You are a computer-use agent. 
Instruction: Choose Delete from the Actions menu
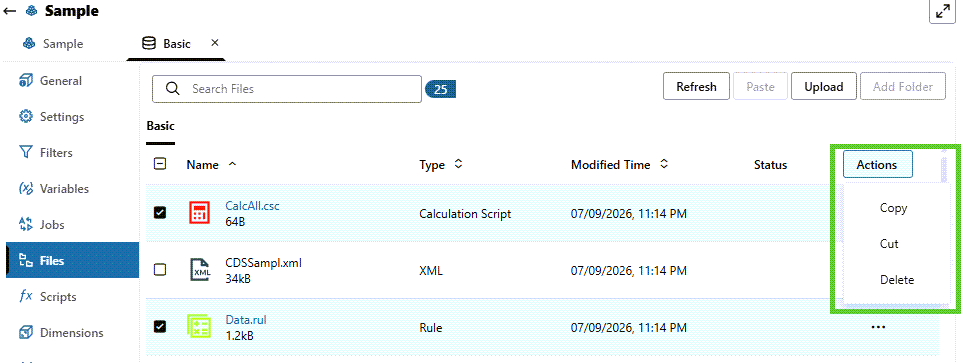[x=897, y=280]
